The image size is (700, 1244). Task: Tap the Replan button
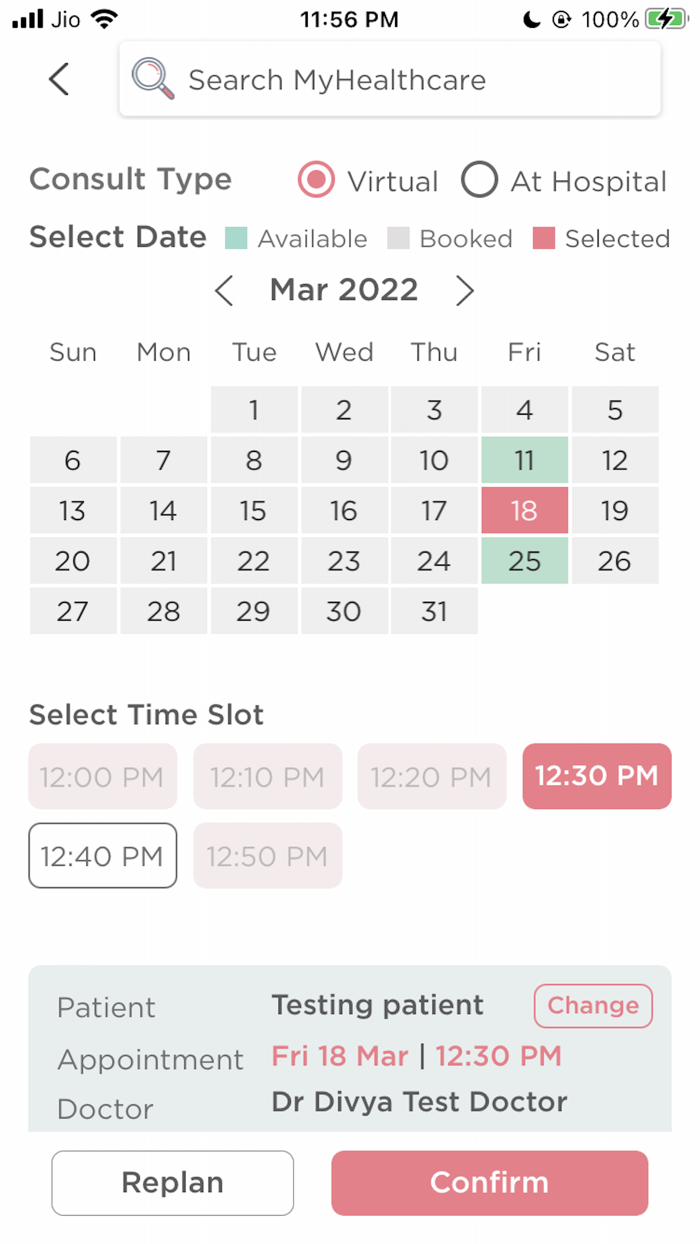172,1182
